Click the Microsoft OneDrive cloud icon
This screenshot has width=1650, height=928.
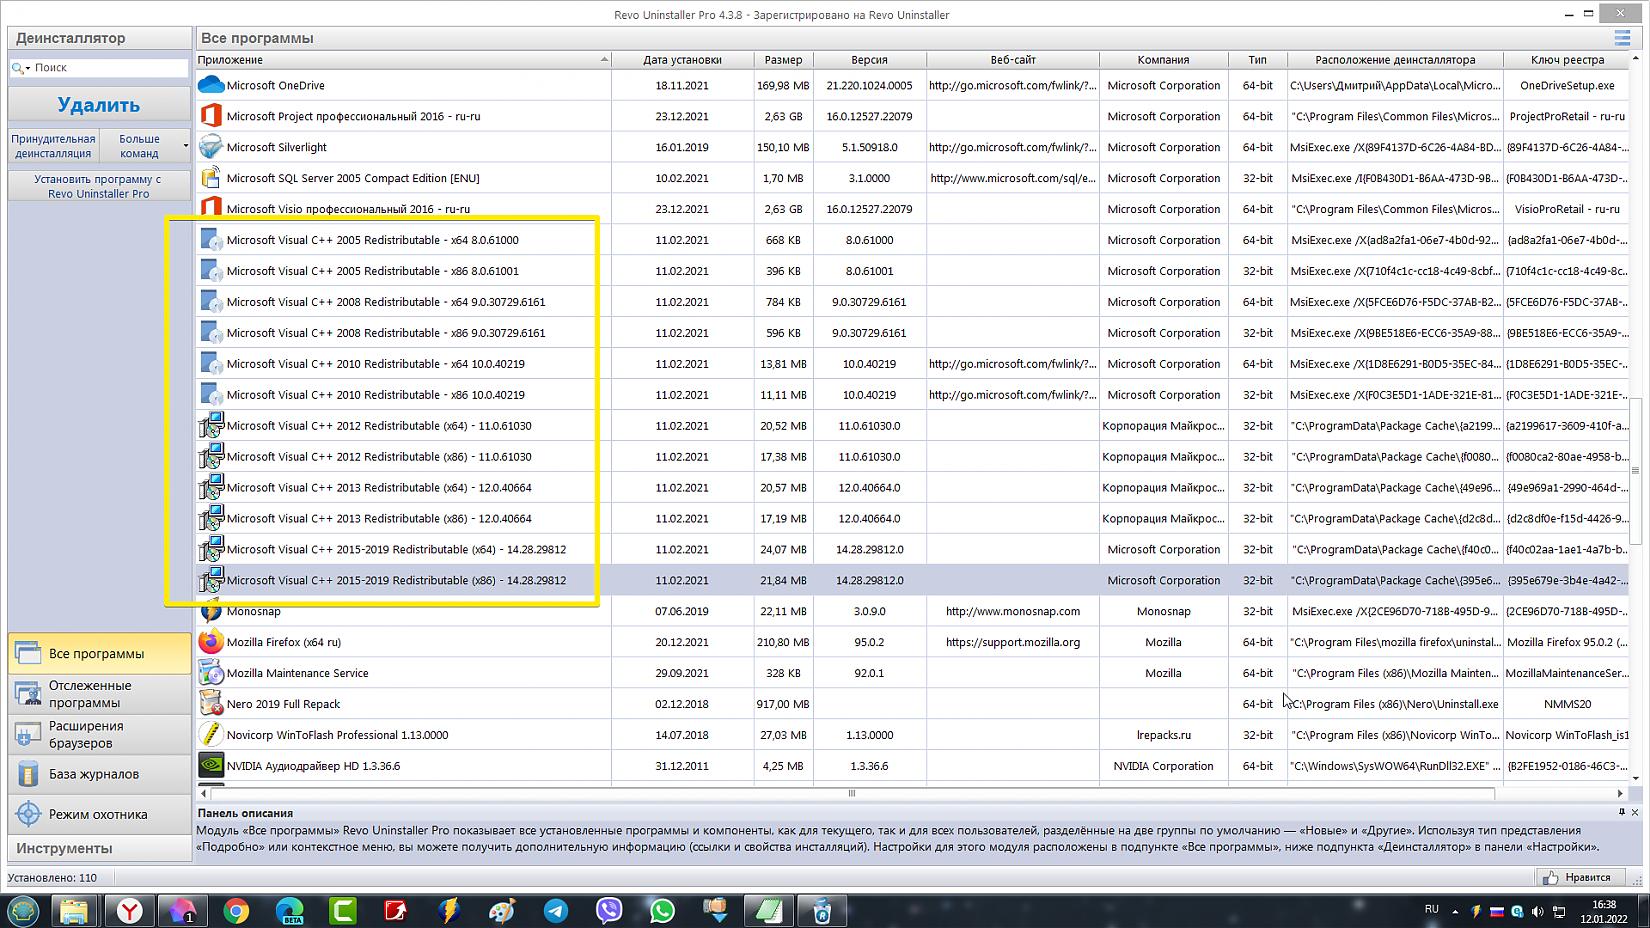point(210,85)
